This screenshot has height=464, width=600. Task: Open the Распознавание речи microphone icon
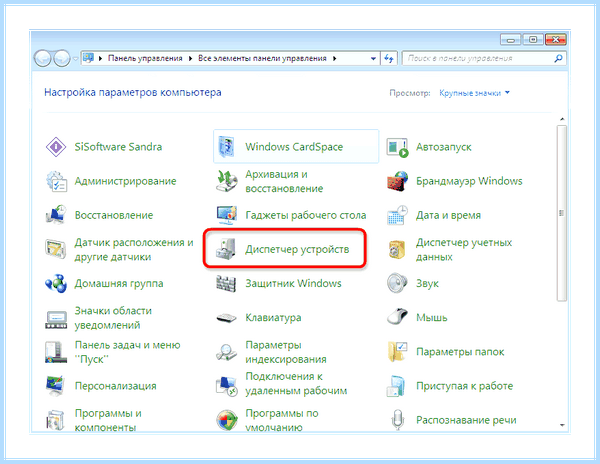[x=397, y=420]
